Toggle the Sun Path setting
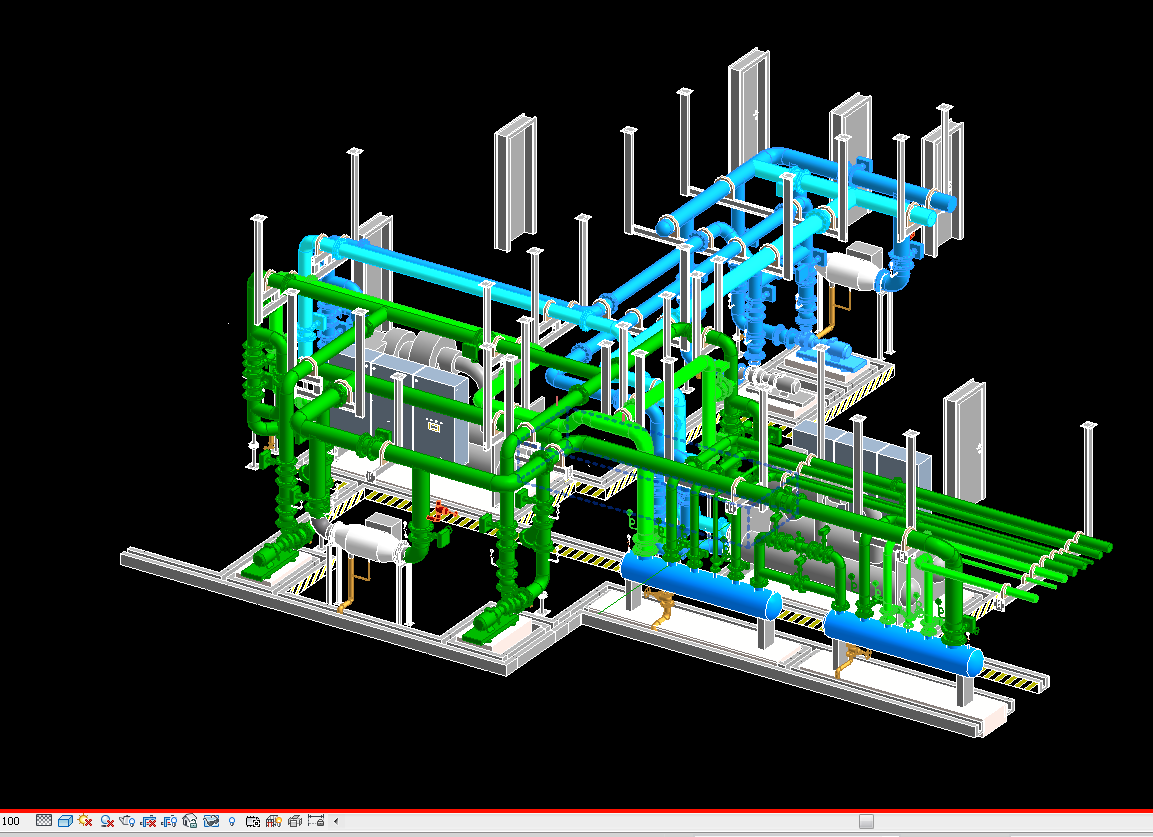The width and height of the screenshot is (1153, 837). click(x=85, y=821)
